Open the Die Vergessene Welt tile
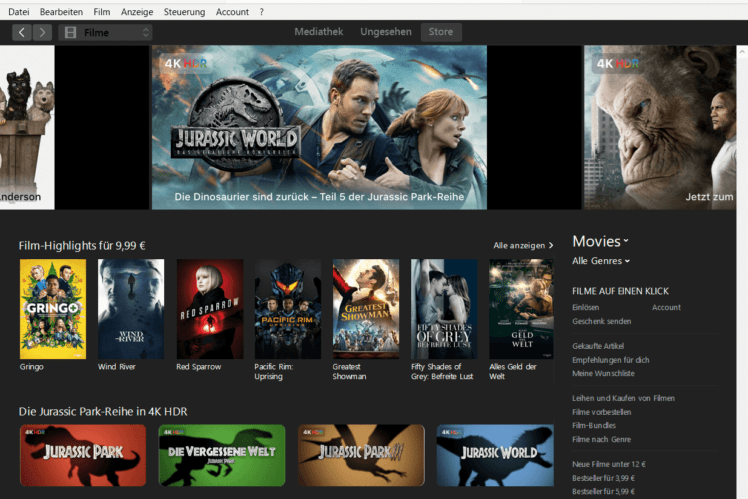Screen dimensions: 748x499 click(222, 456)
